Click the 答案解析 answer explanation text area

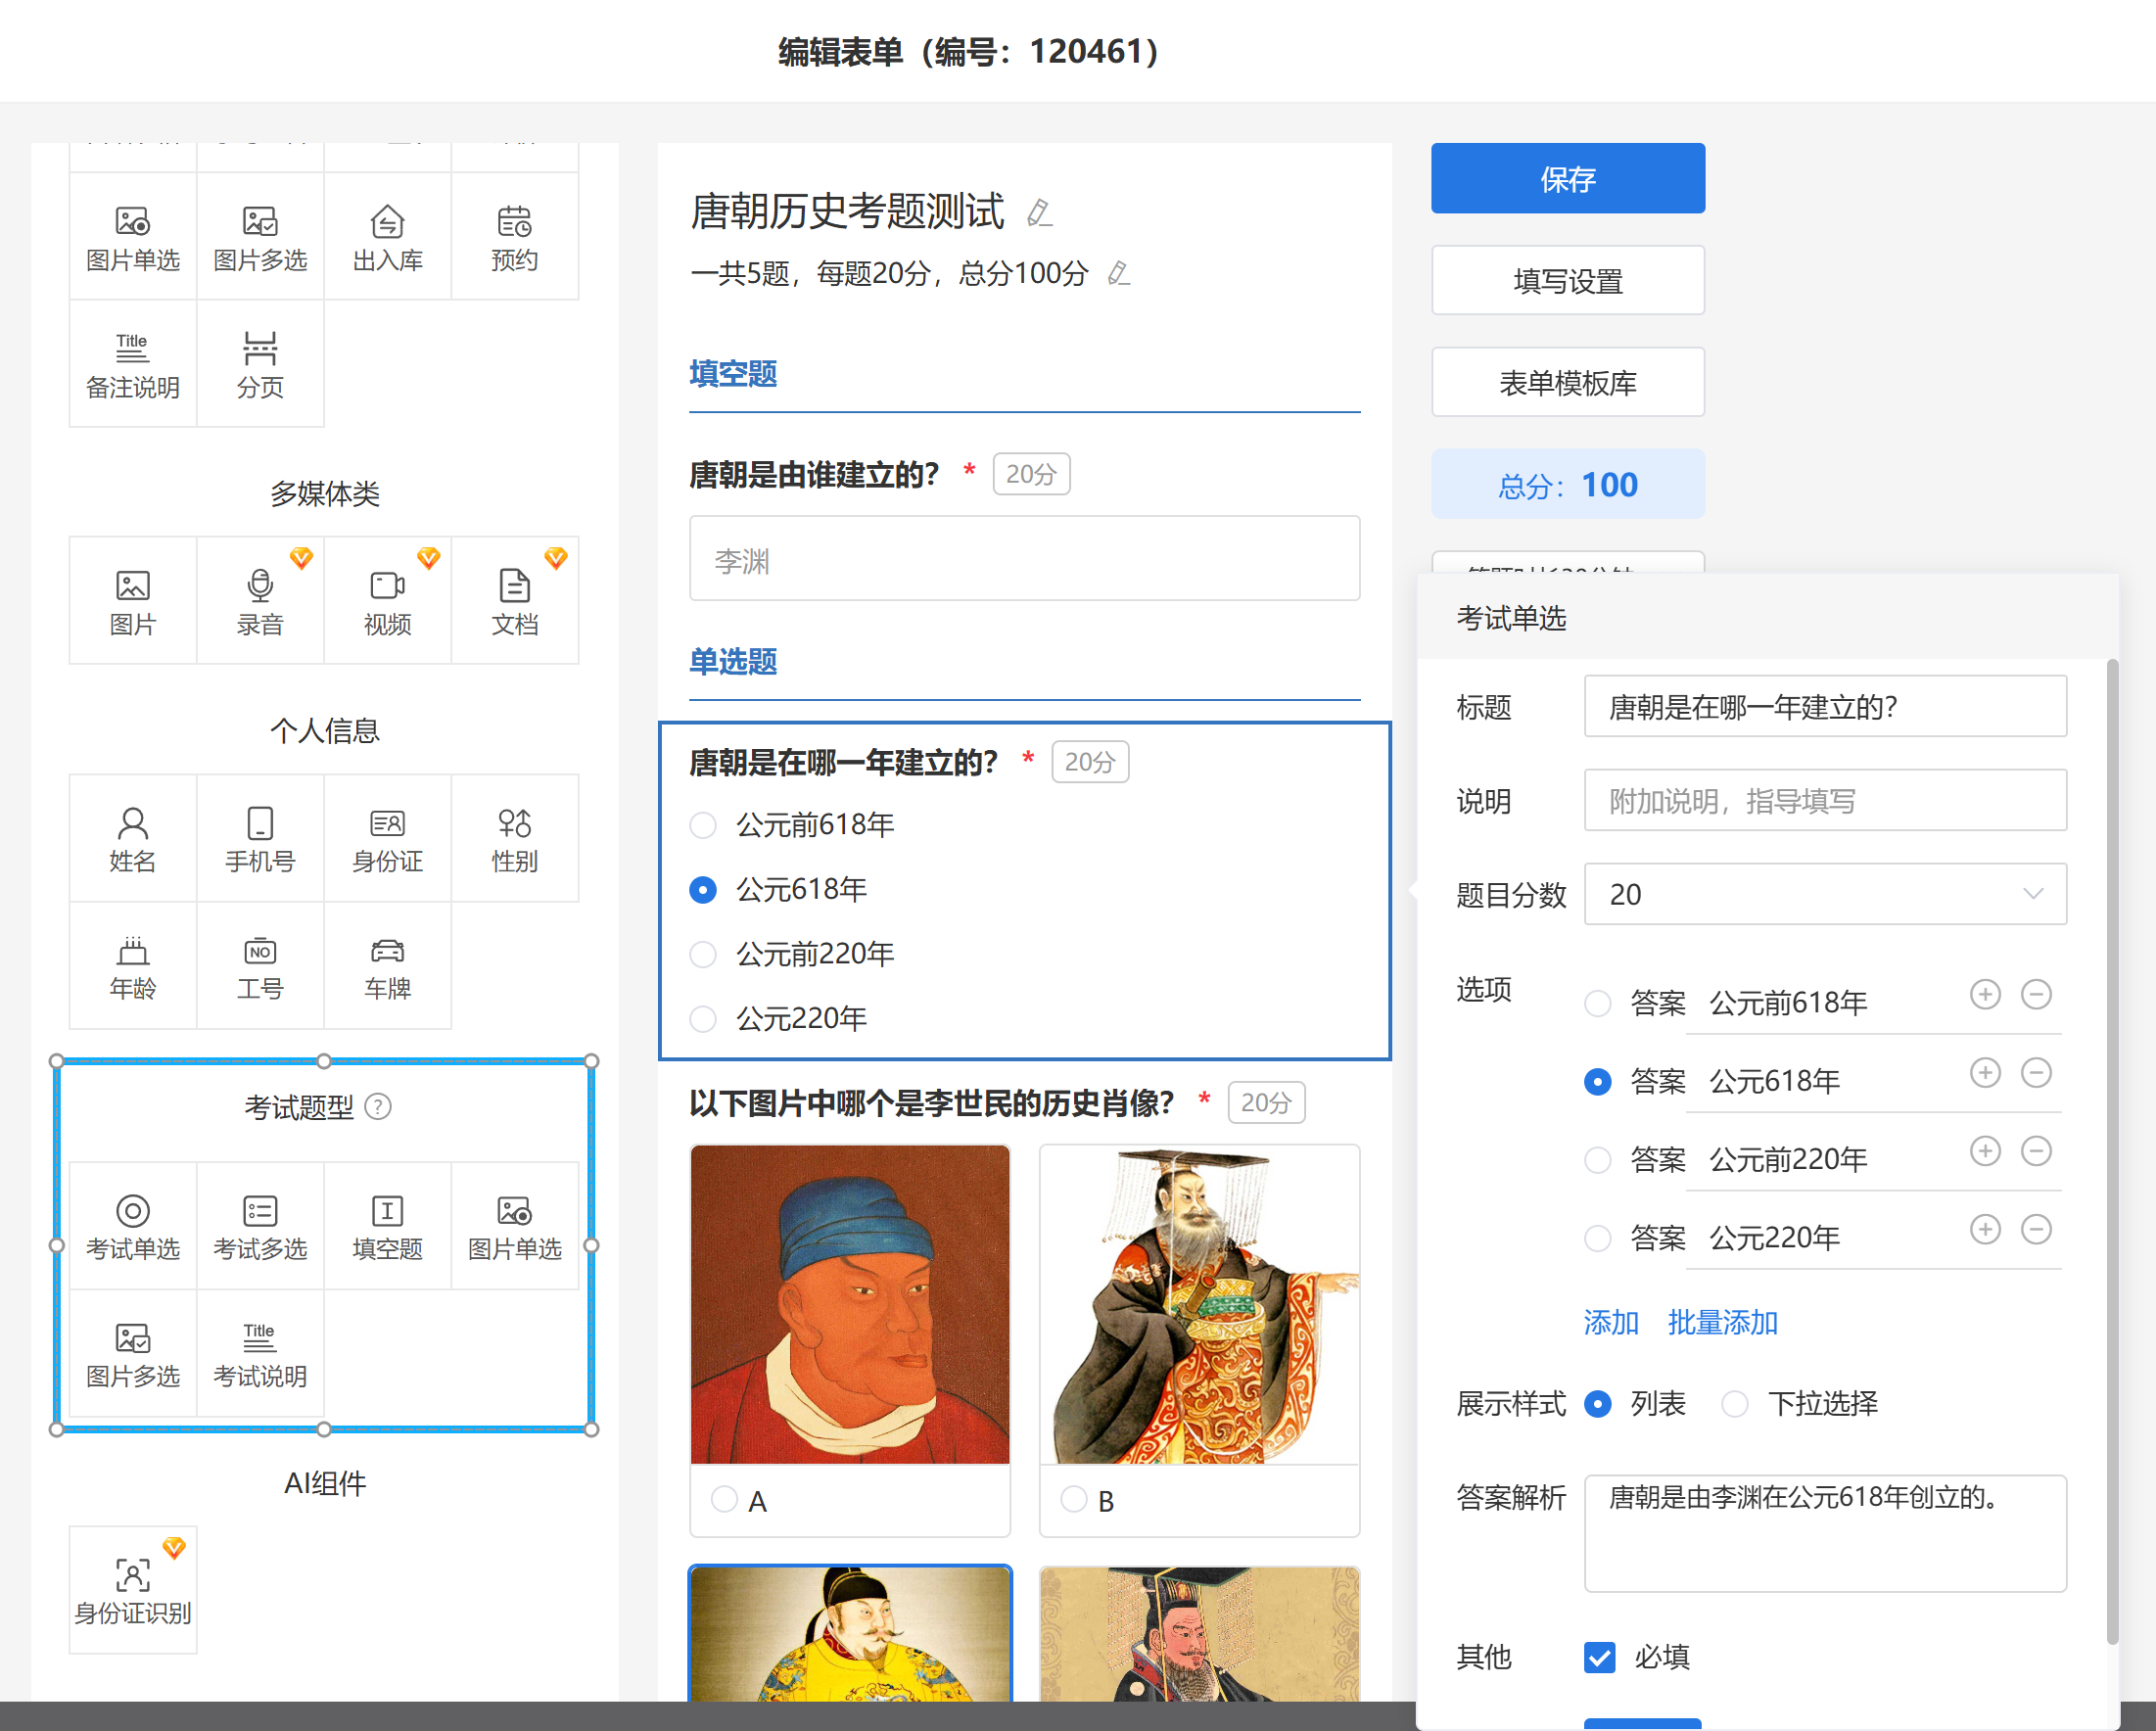click(x=1824, y=1532)
